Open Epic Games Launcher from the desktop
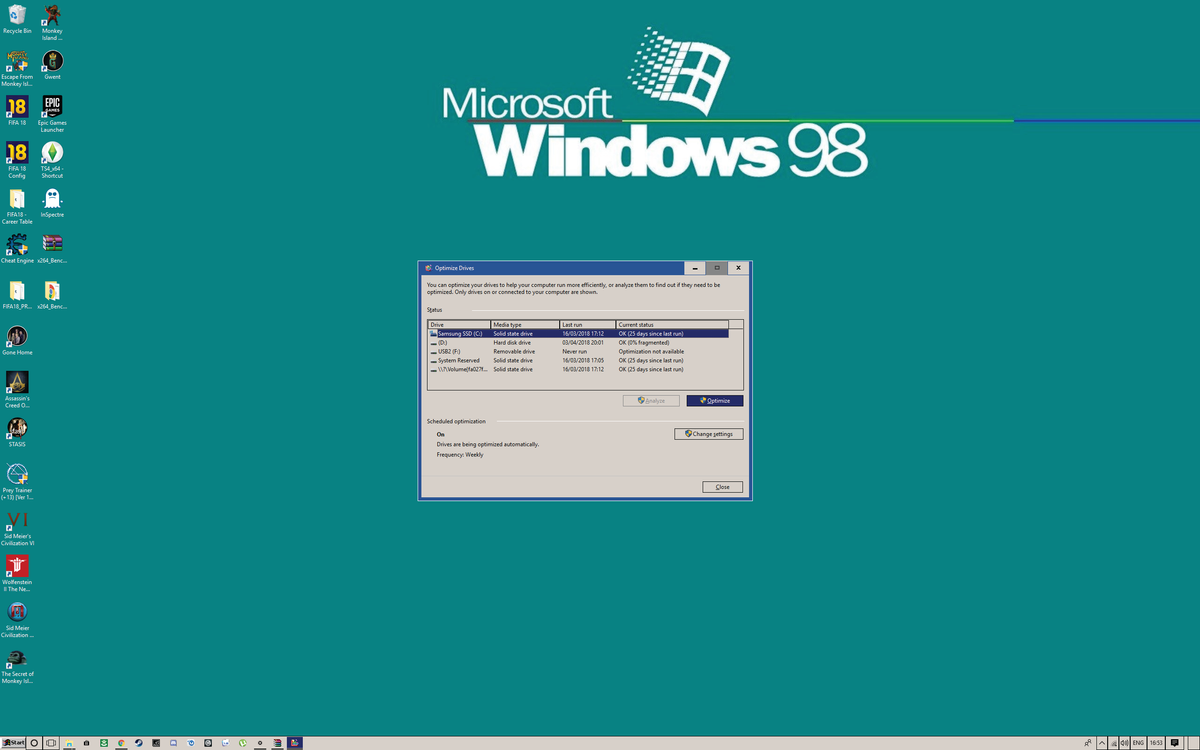Screen dimensions: 1200x750 51,105
